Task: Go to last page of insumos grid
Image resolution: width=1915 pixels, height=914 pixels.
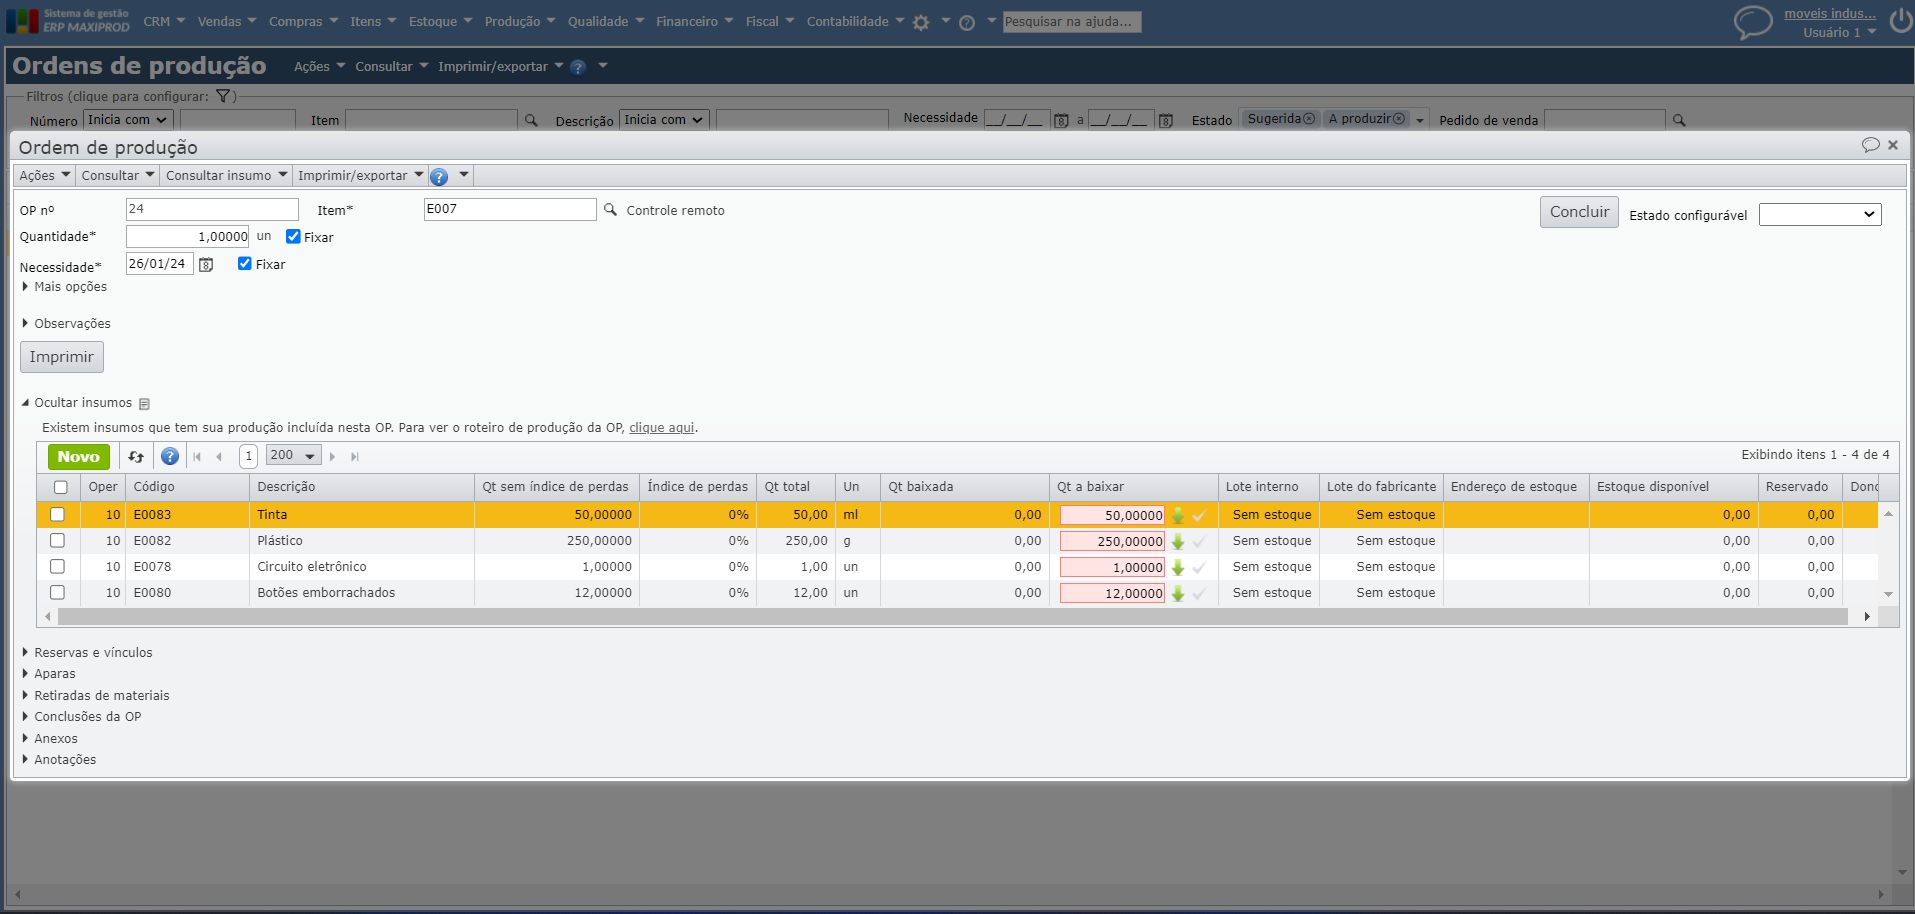Action: pos(355,456)
